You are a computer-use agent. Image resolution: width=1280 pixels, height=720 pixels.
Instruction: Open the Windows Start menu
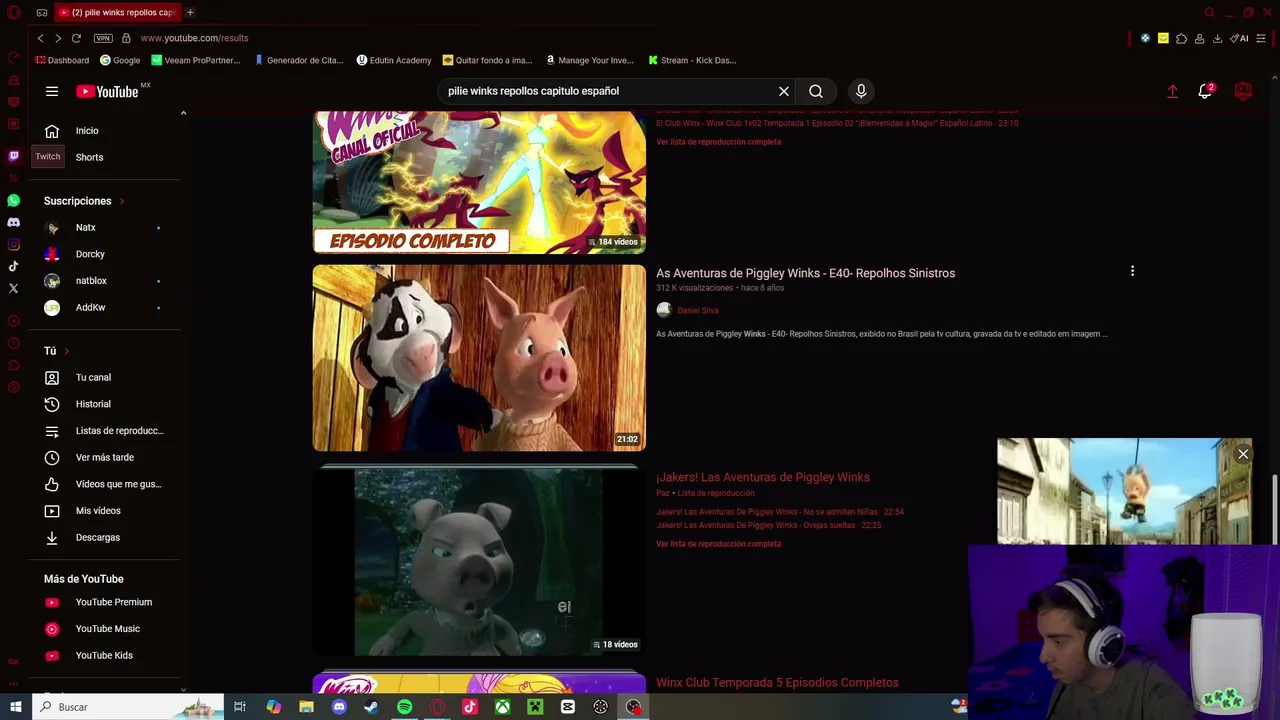[x=16, y=707]
